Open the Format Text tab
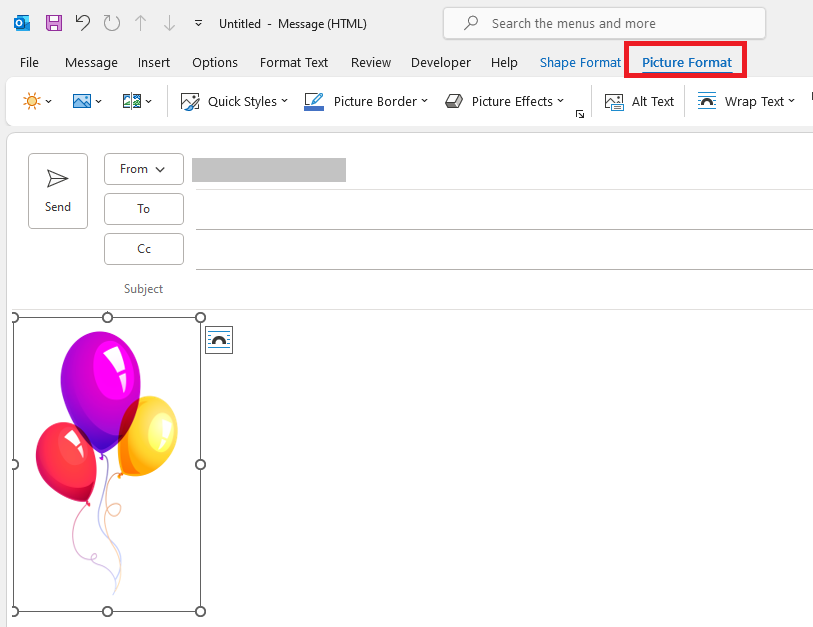 pos(293,63)
